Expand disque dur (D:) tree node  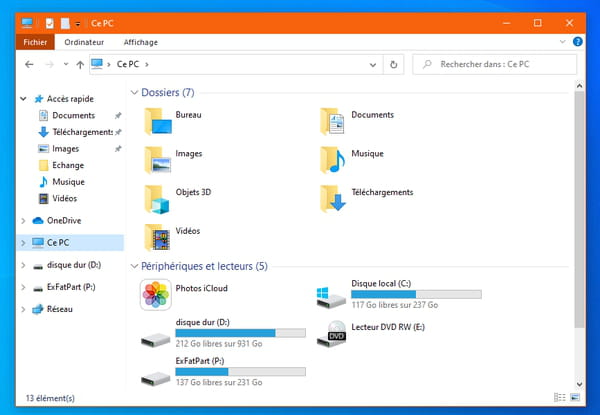pos(23,265)
